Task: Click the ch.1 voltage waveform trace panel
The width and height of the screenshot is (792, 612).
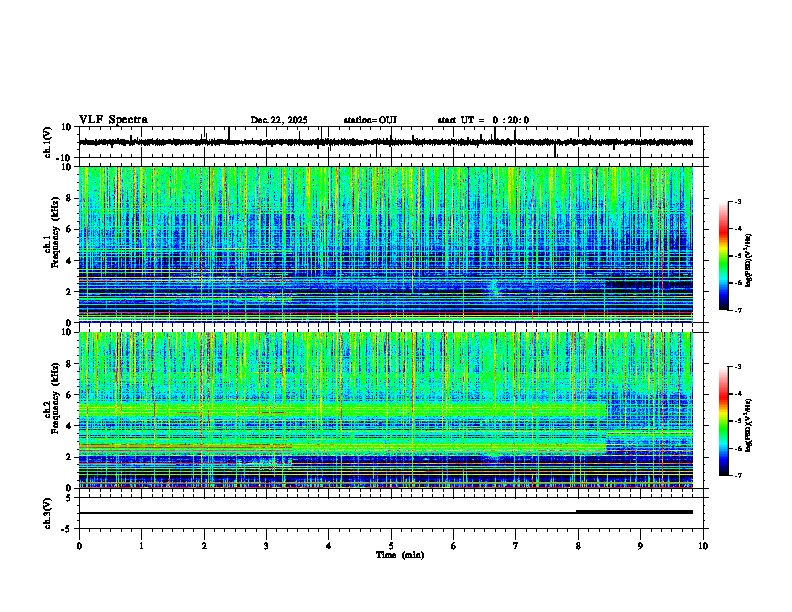Action: [391, 142]
